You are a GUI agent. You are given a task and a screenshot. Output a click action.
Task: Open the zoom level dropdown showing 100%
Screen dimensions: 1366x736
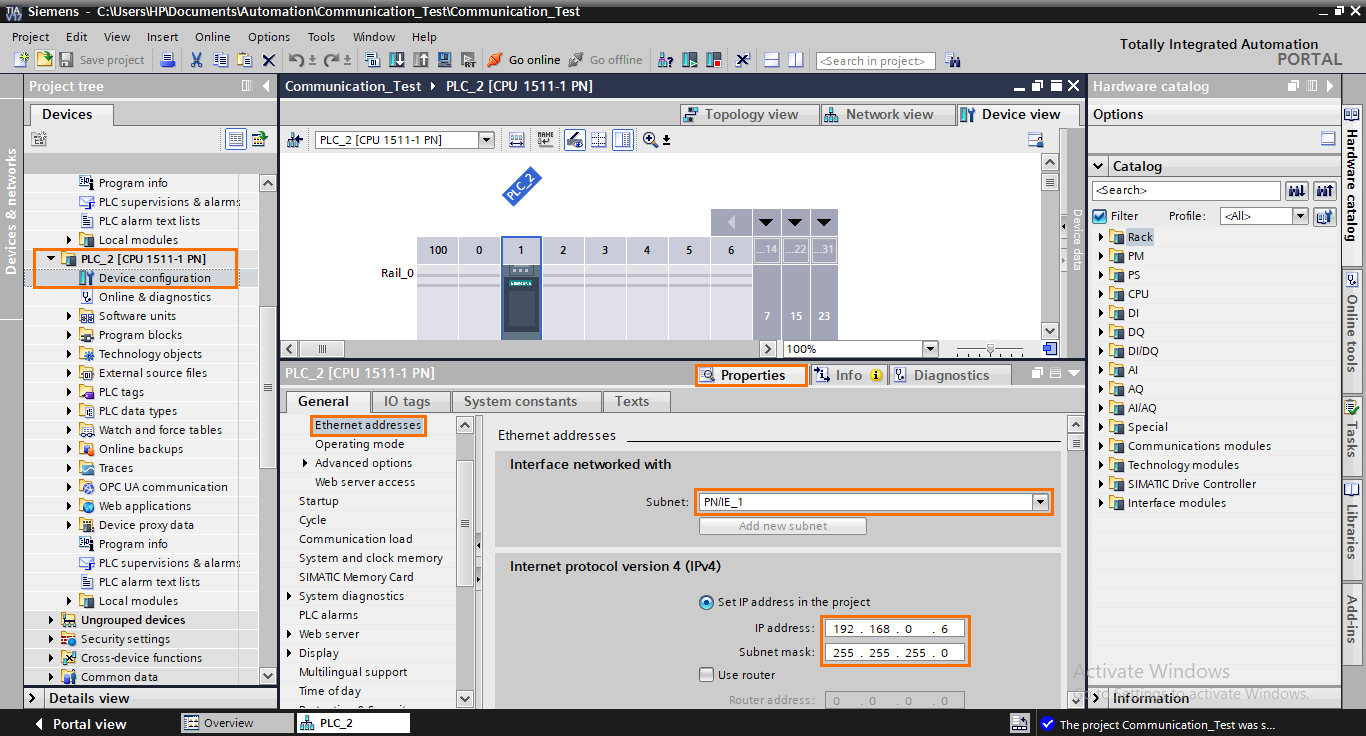(929, 348)
